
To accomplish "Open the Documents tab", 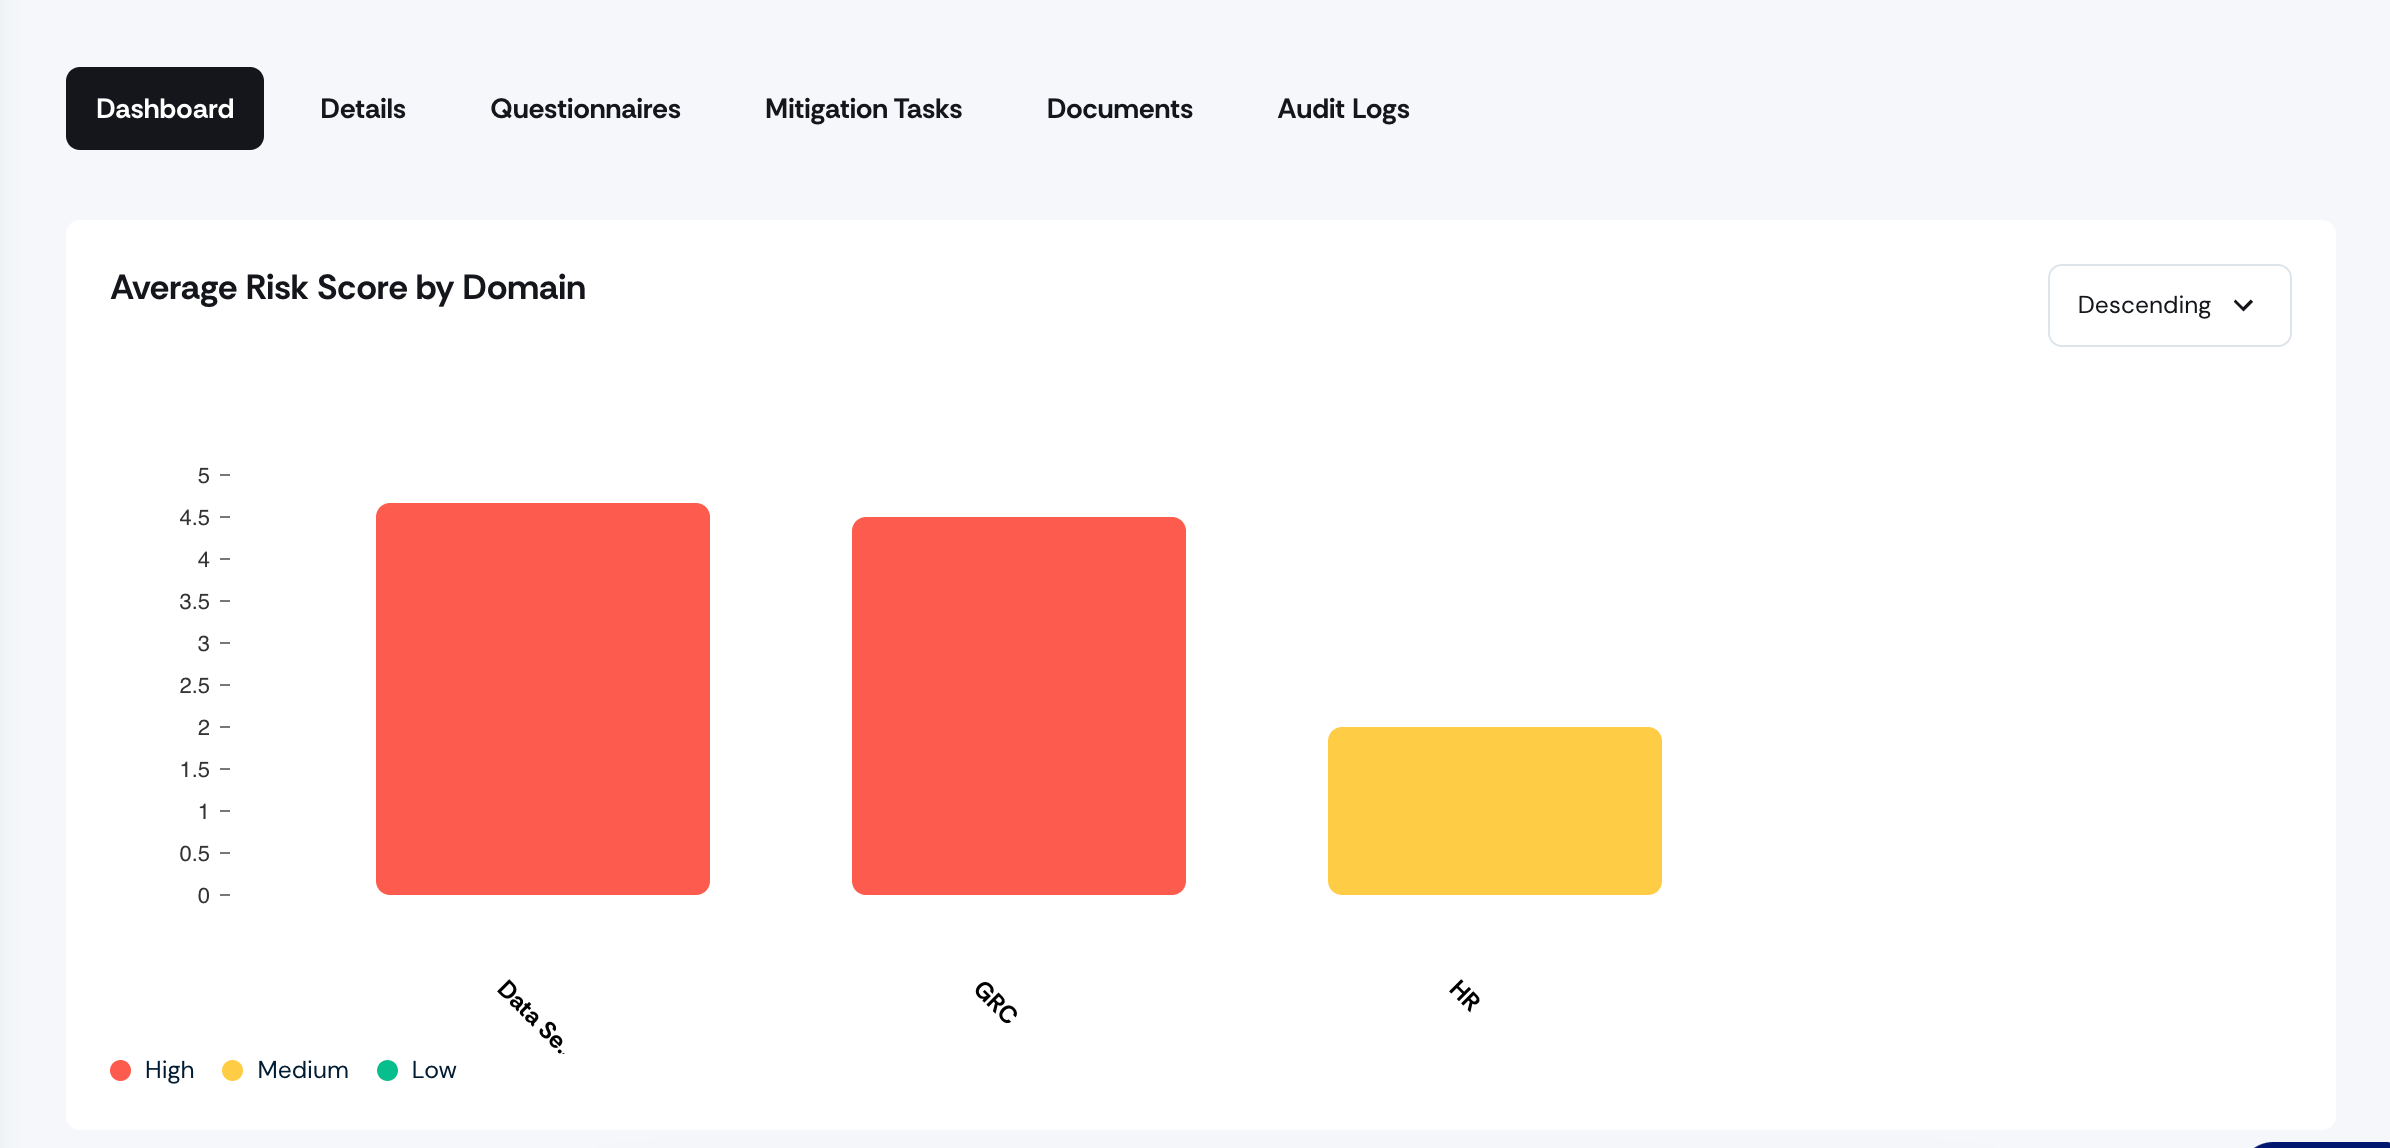I will (1119, 108).
